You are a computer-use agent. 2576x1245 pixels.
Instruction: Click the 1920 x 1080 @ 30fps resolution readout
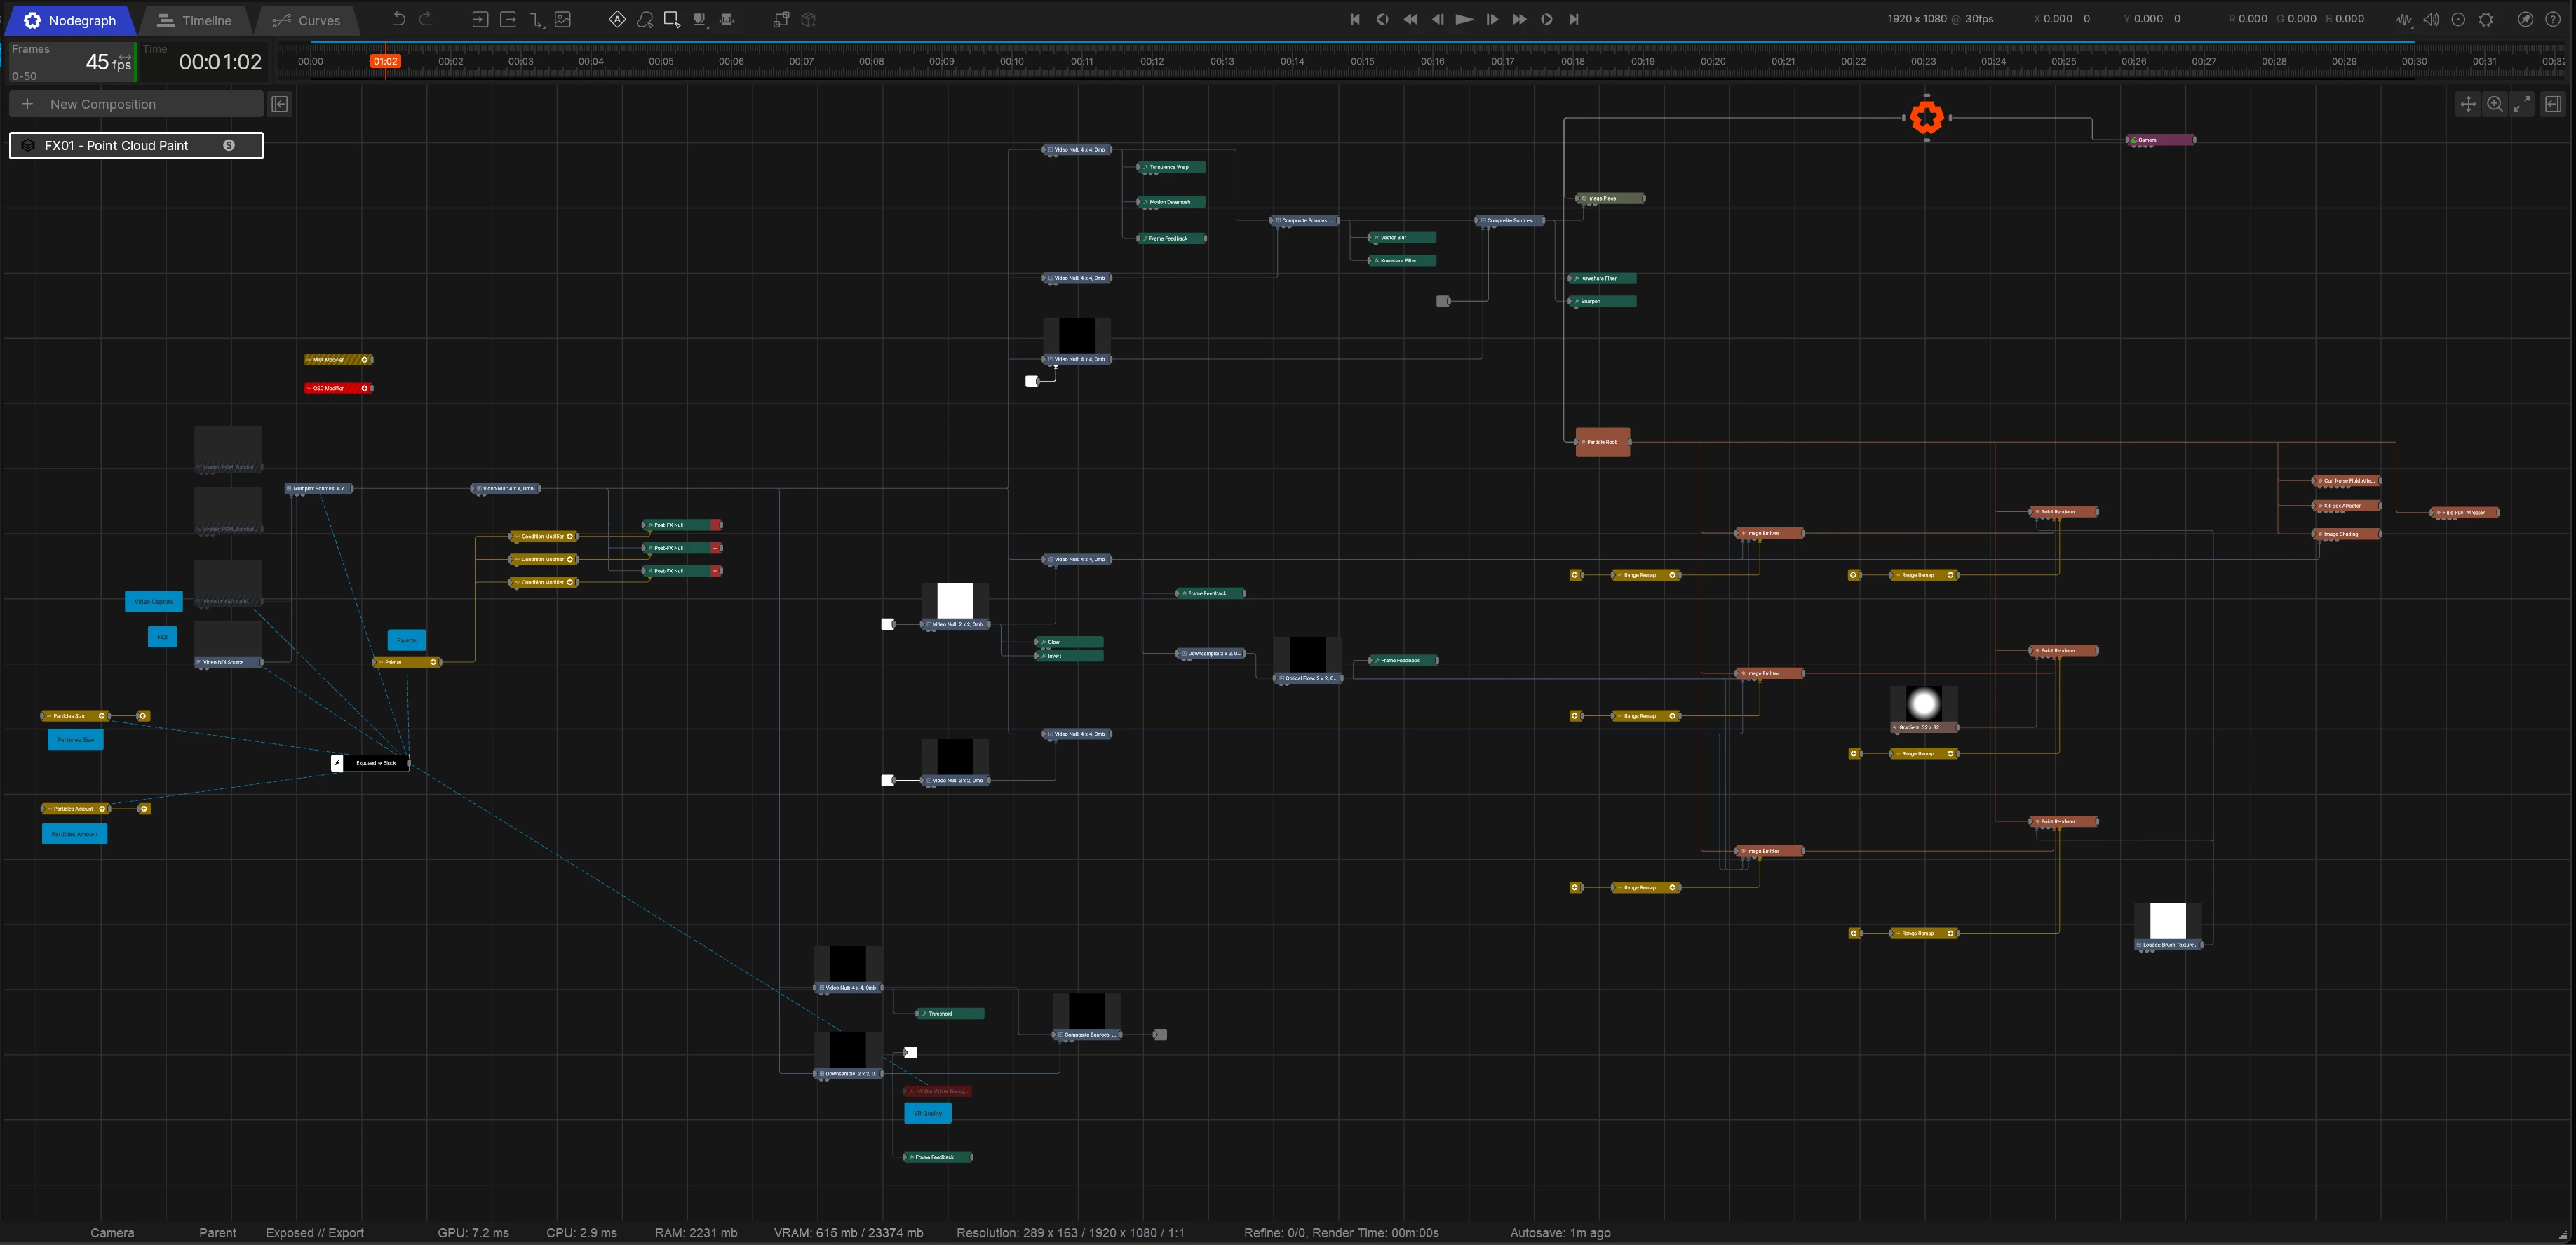tap(1940, 19)
